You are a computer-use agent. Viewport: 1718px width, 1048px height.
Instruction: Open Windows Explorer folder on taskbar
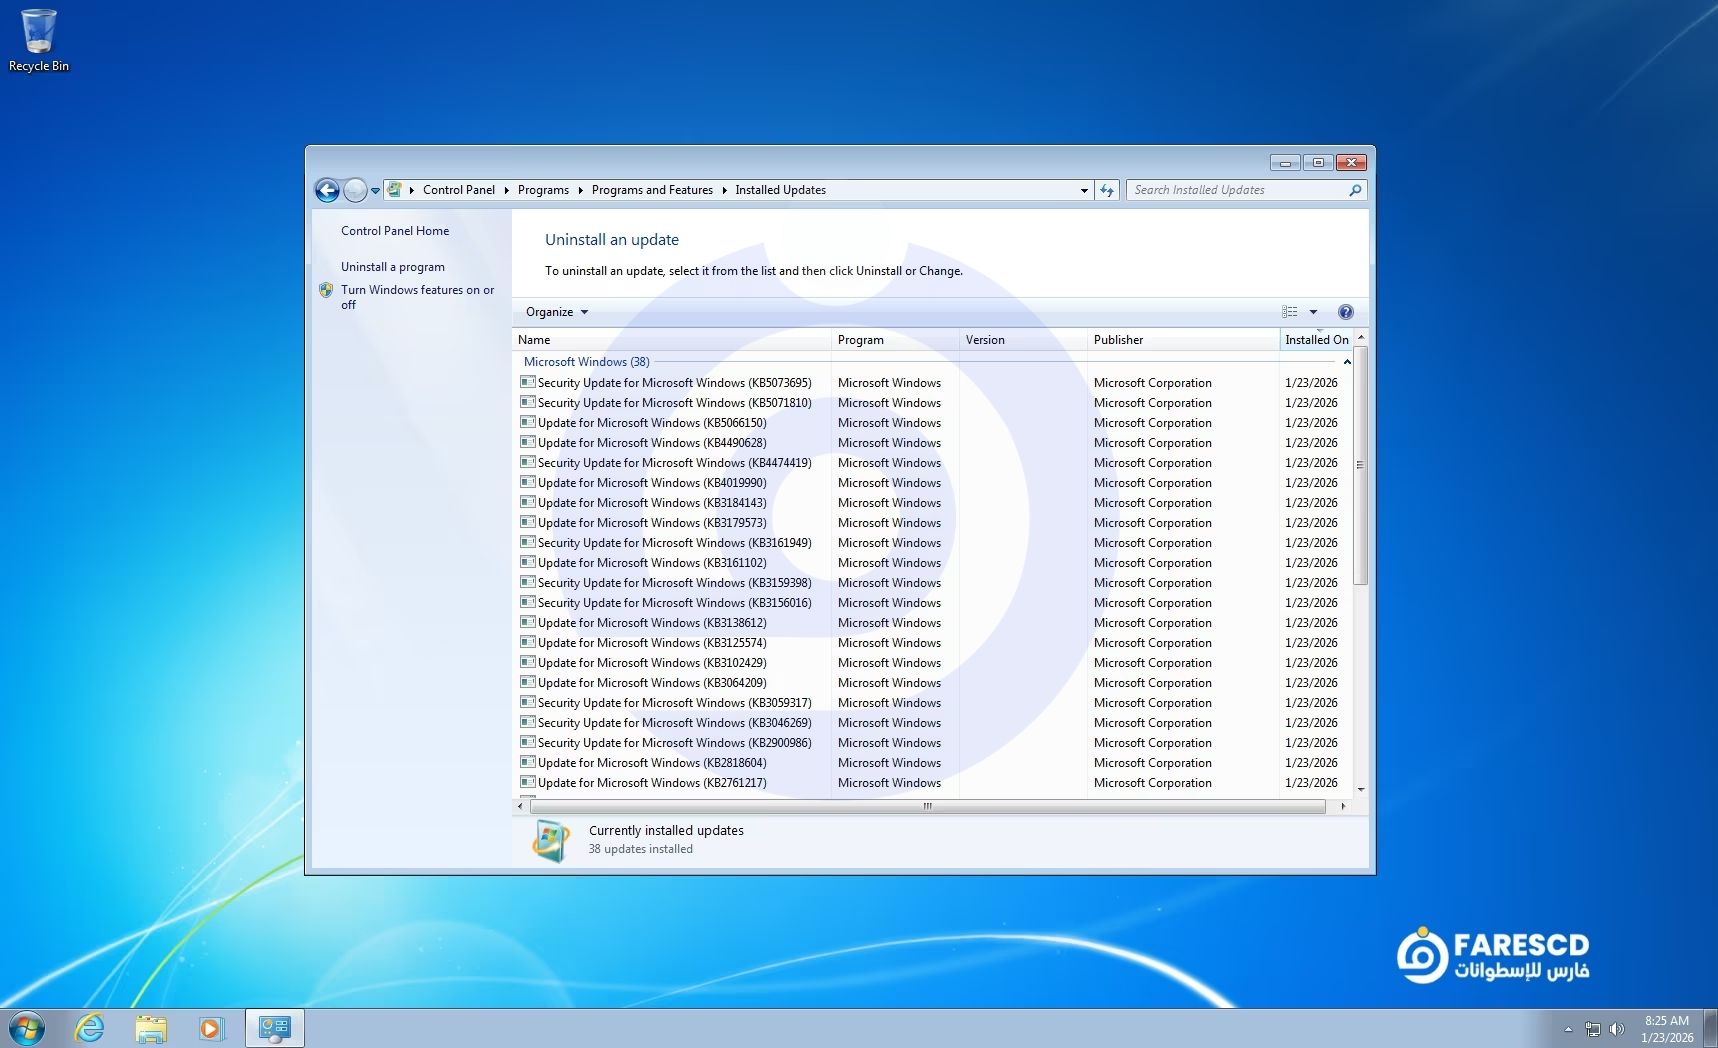point(151,1028)
